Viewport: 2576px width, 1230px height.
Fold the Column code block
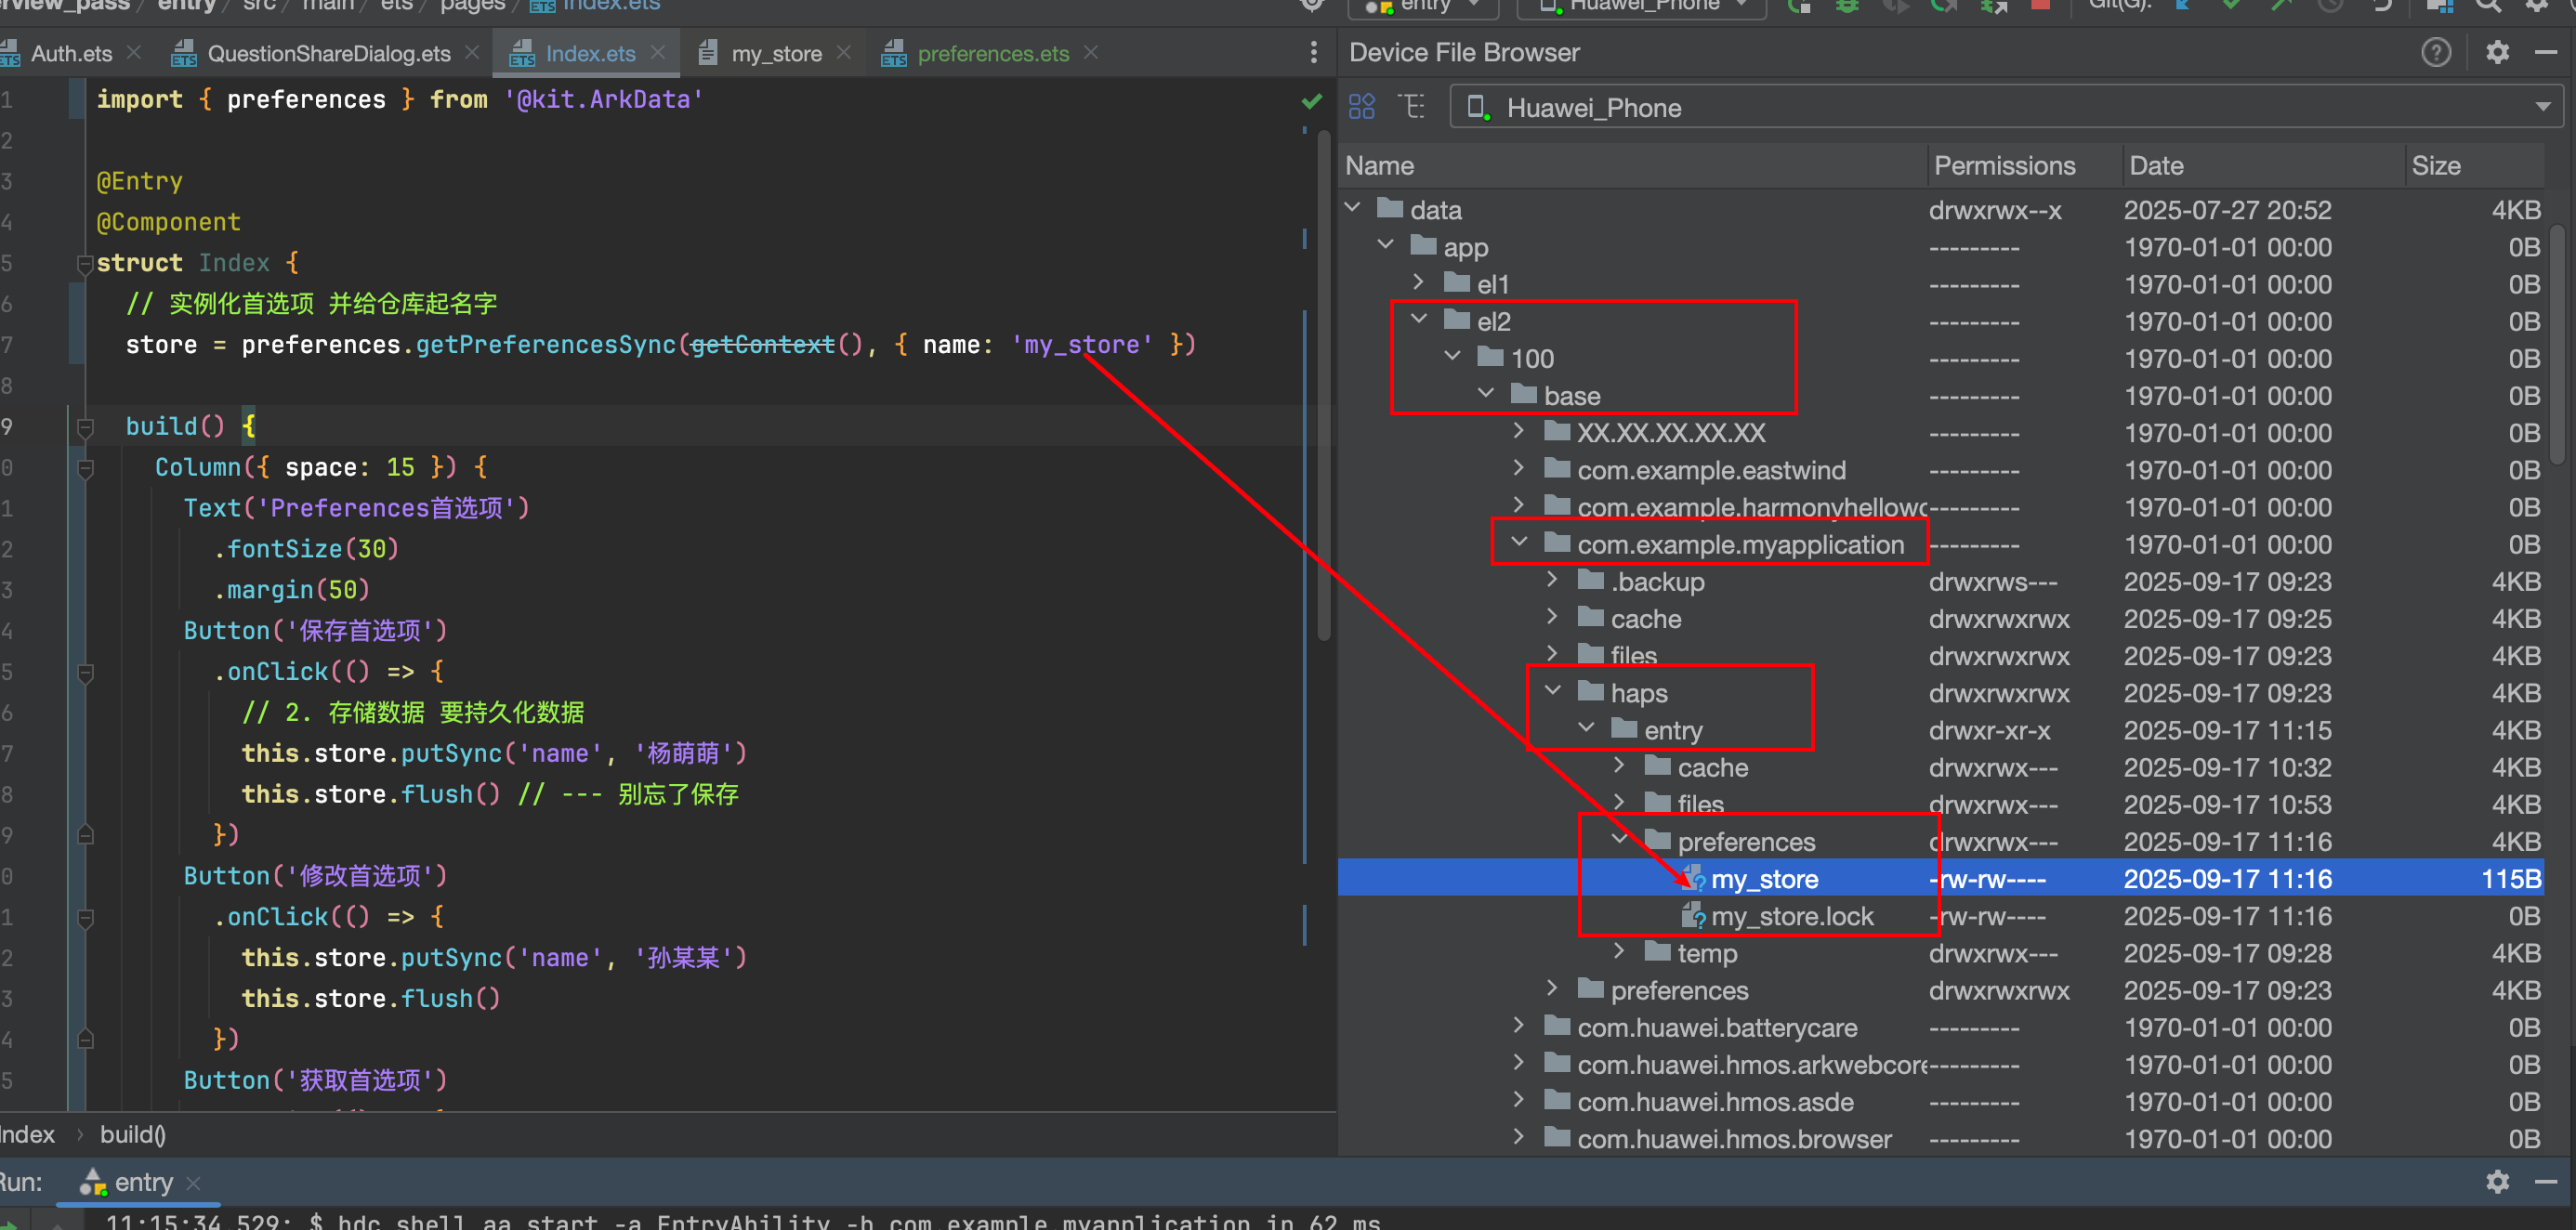click(85, 468)
